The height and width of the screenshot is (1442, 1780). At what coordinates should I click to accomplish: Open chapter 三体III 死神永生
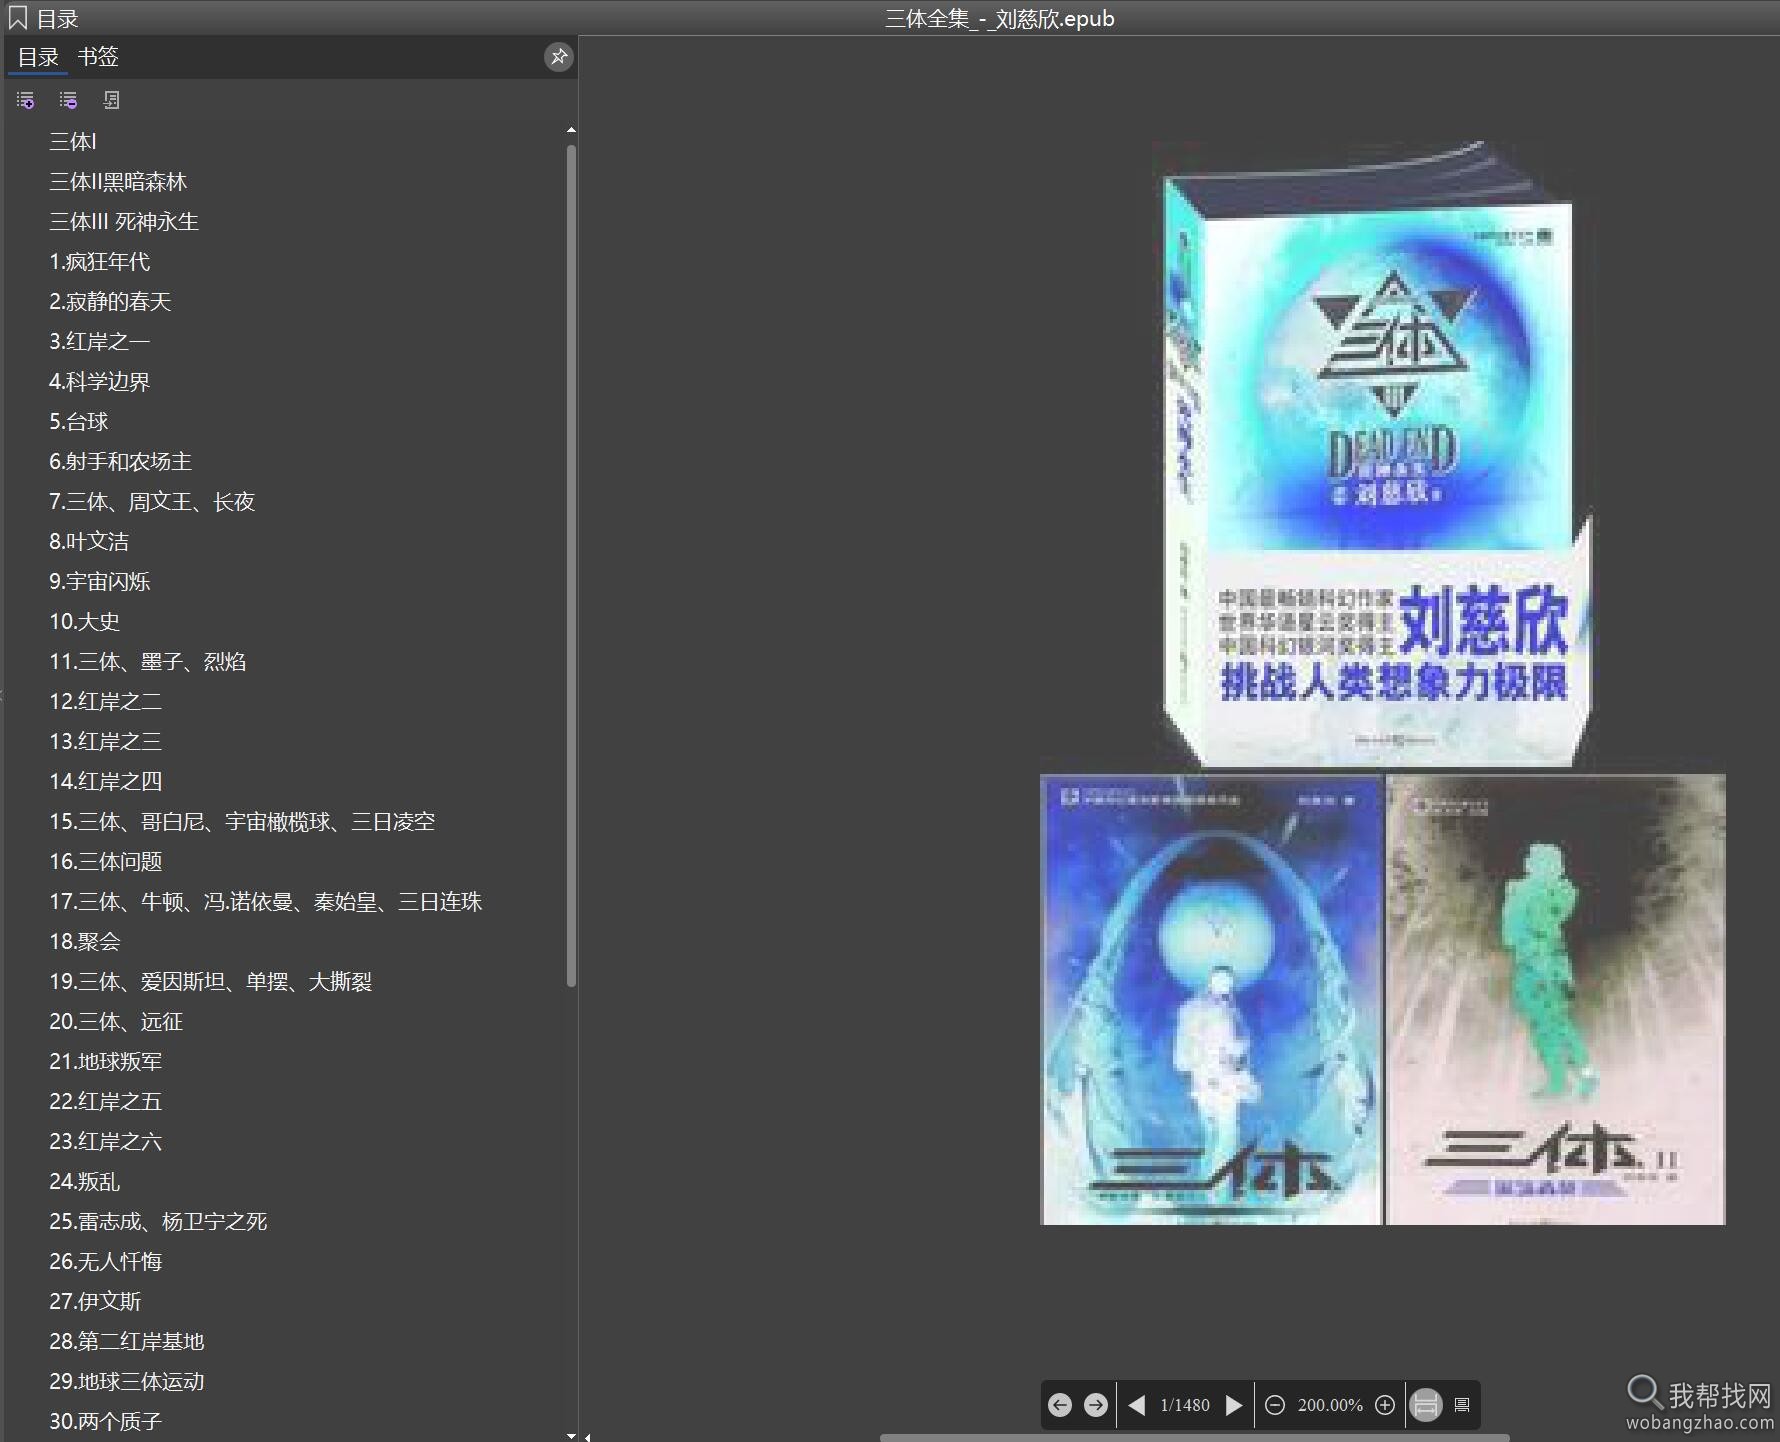coord(124,222)
